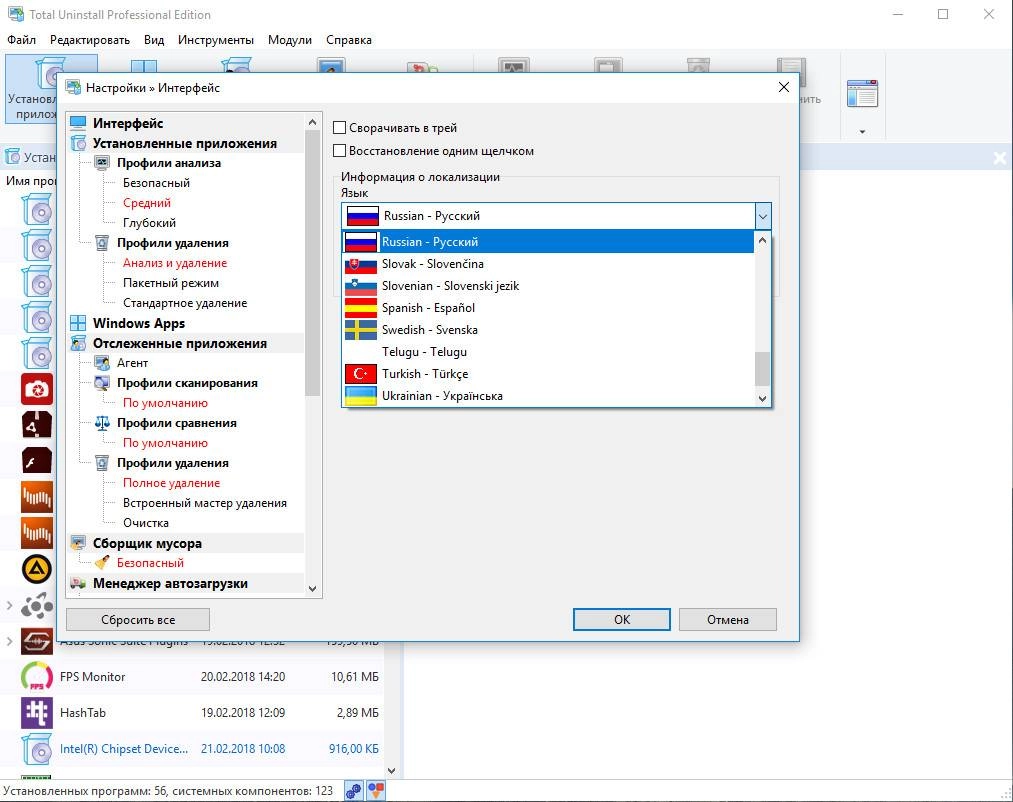
Task: Click the yellow circle triangle app icon
Action: (37, 569)
